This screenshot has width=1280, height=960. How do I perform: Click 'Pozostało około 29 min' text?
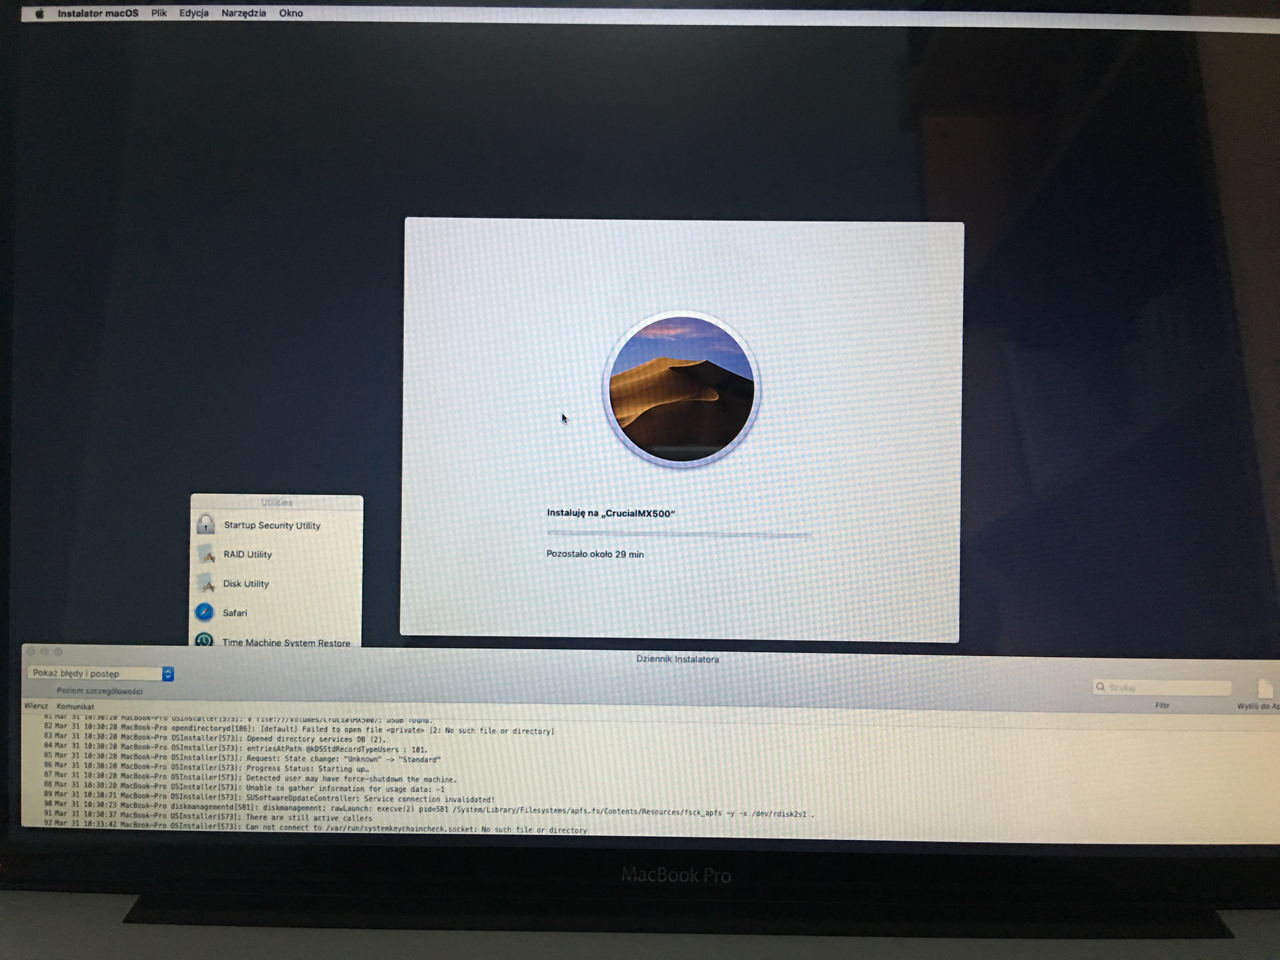595,554
